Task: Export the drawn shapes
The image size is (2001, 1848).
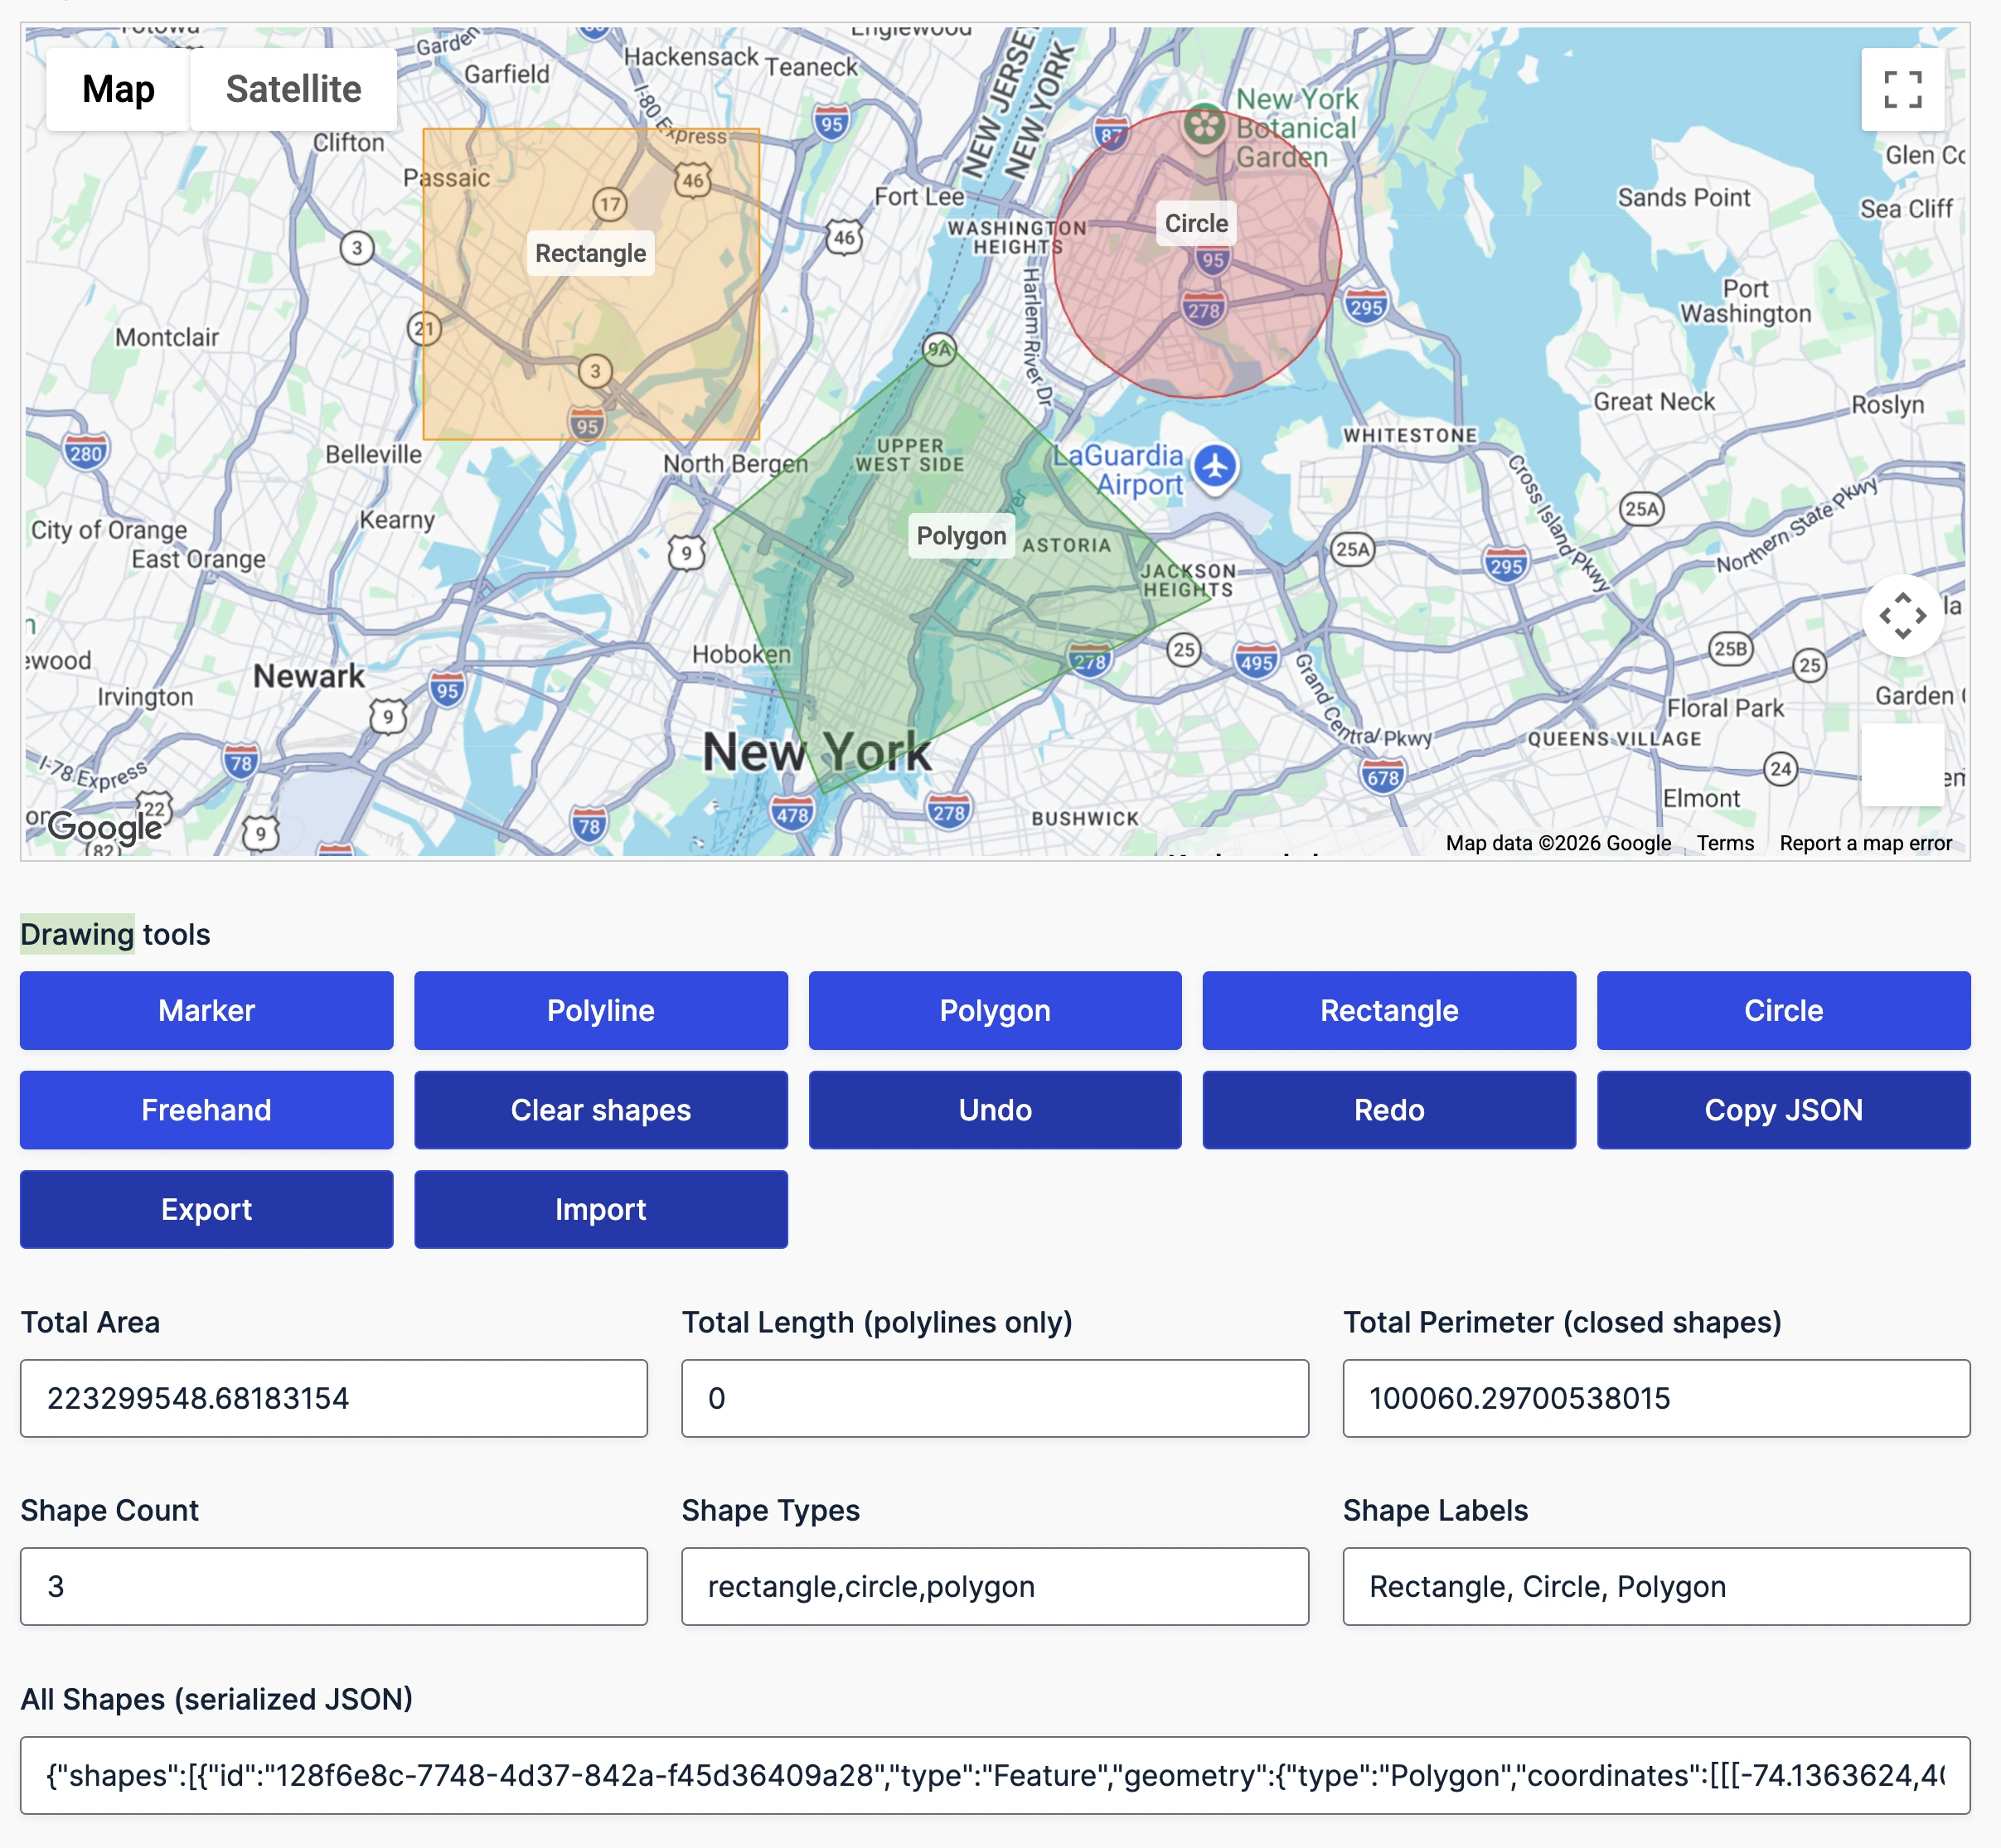Action: click(x=207, y=1209)
